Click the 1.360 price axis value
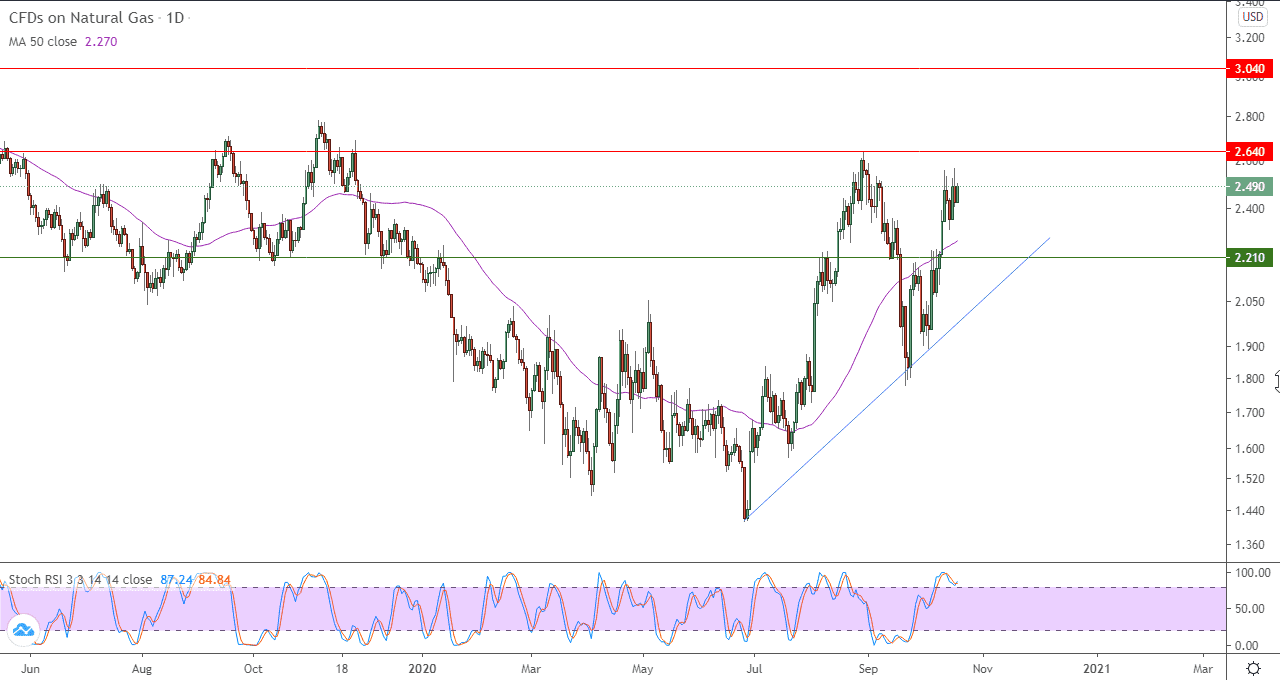1280x680 pixels. coord(1251,545)
